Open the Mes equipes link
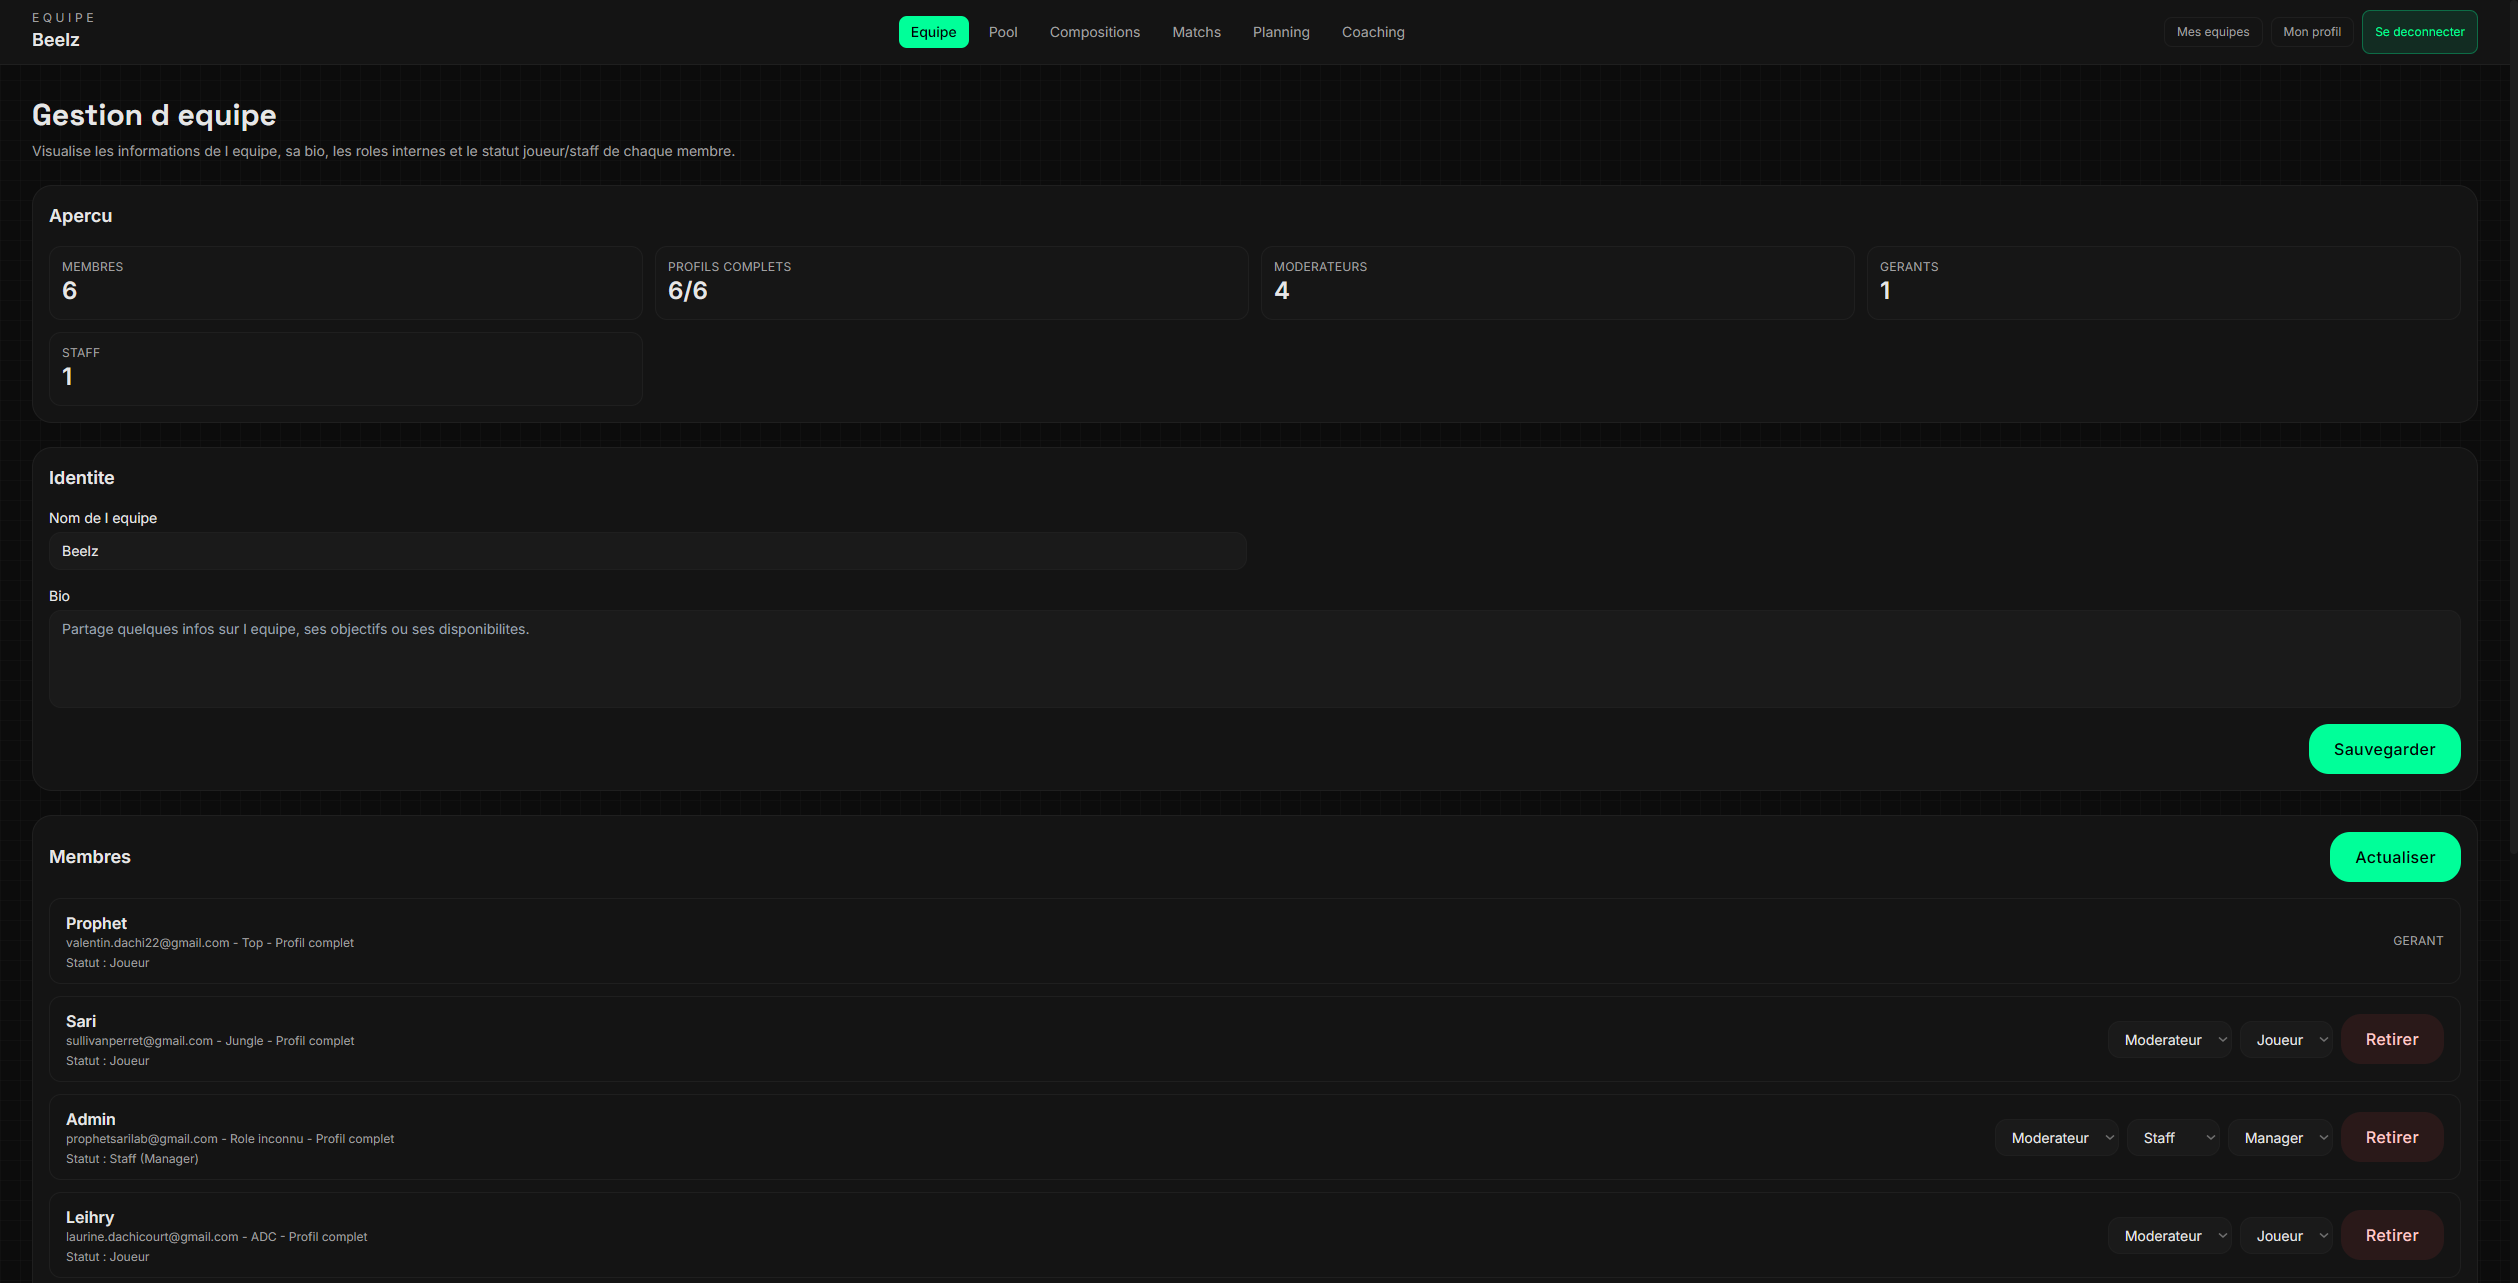The image size is (2518, 1283). click(x=2212, y=32)
